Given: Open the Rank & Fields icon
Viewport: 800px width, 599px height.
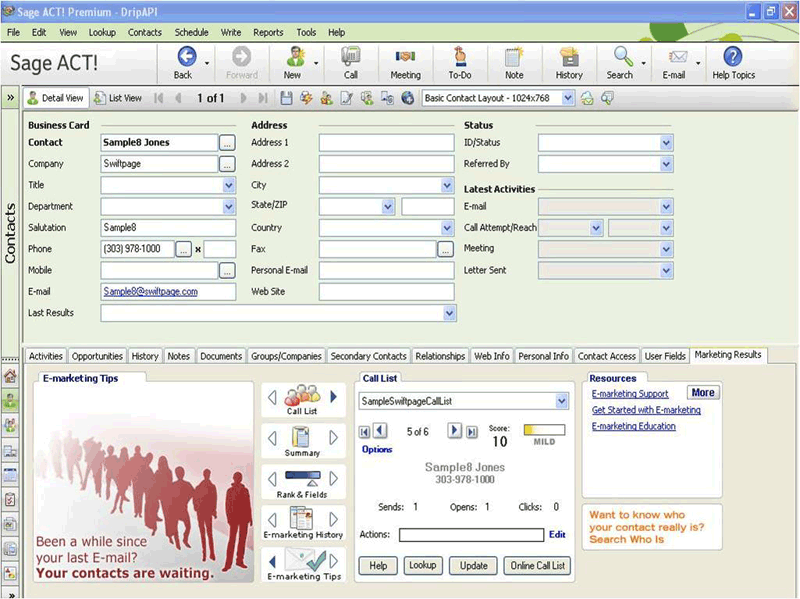Looking at the screenshot, I should coord(303,479).
